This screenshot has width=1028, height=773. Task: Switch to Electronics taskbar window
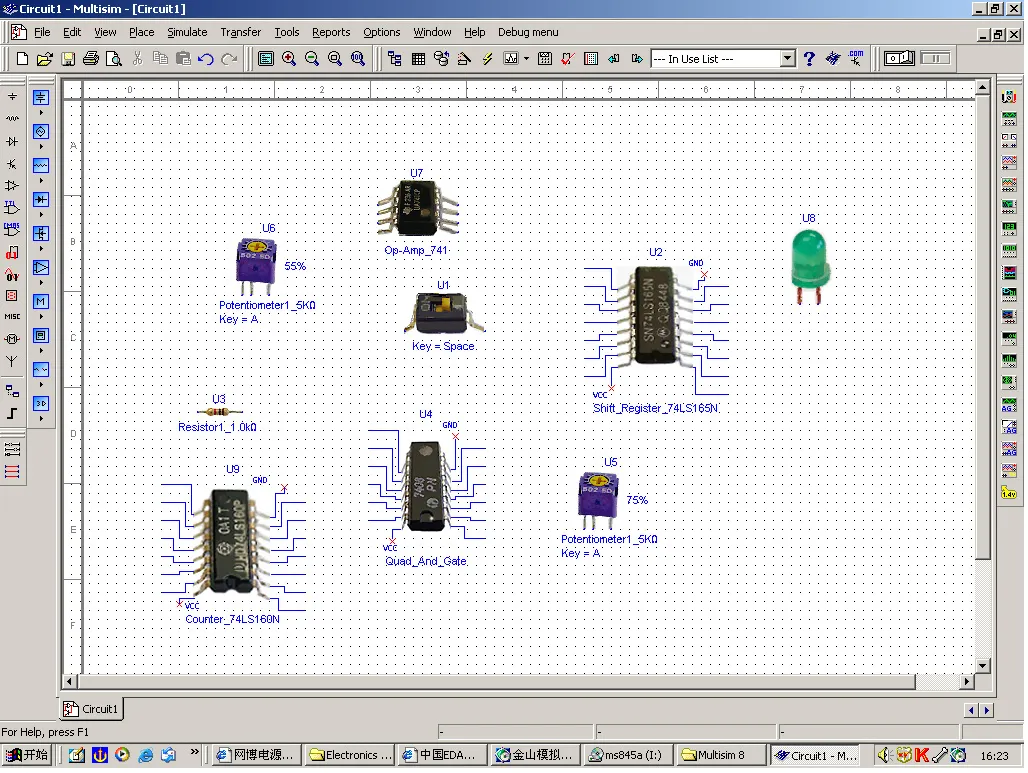(350, 755)
